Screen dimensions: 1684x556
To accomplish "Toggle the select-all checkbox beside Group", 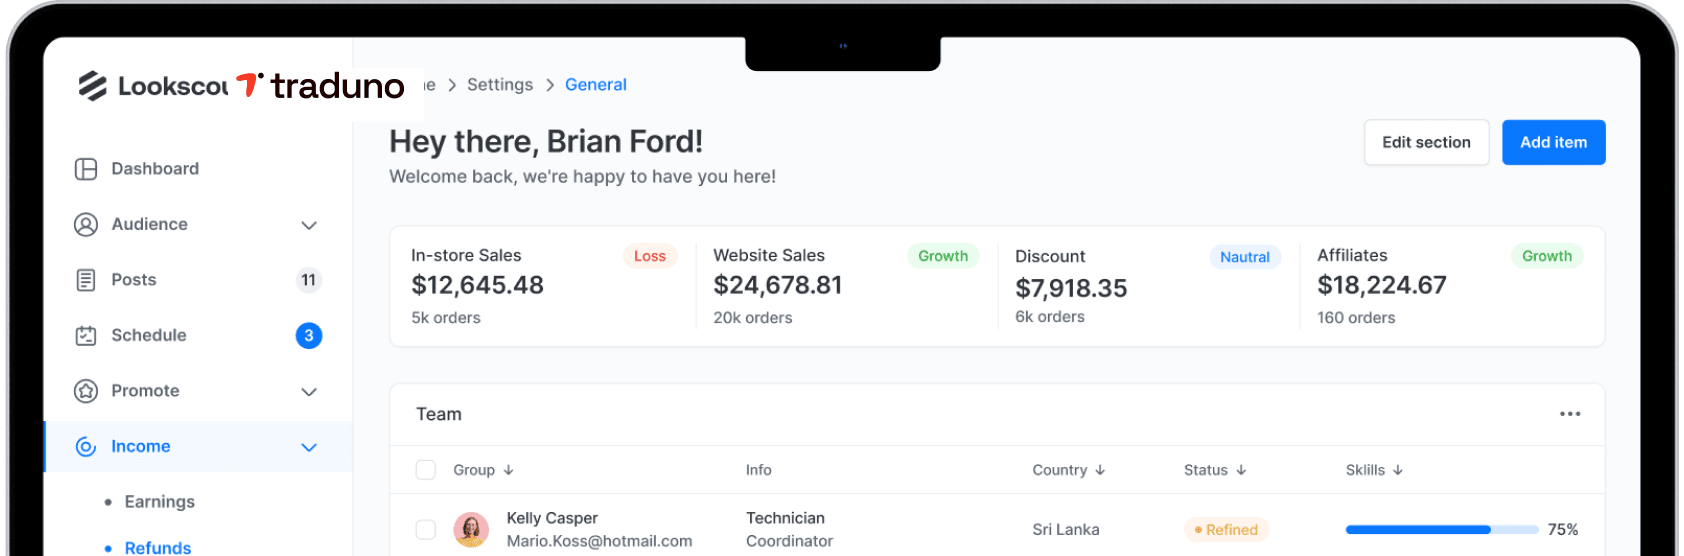I will 426,470.
